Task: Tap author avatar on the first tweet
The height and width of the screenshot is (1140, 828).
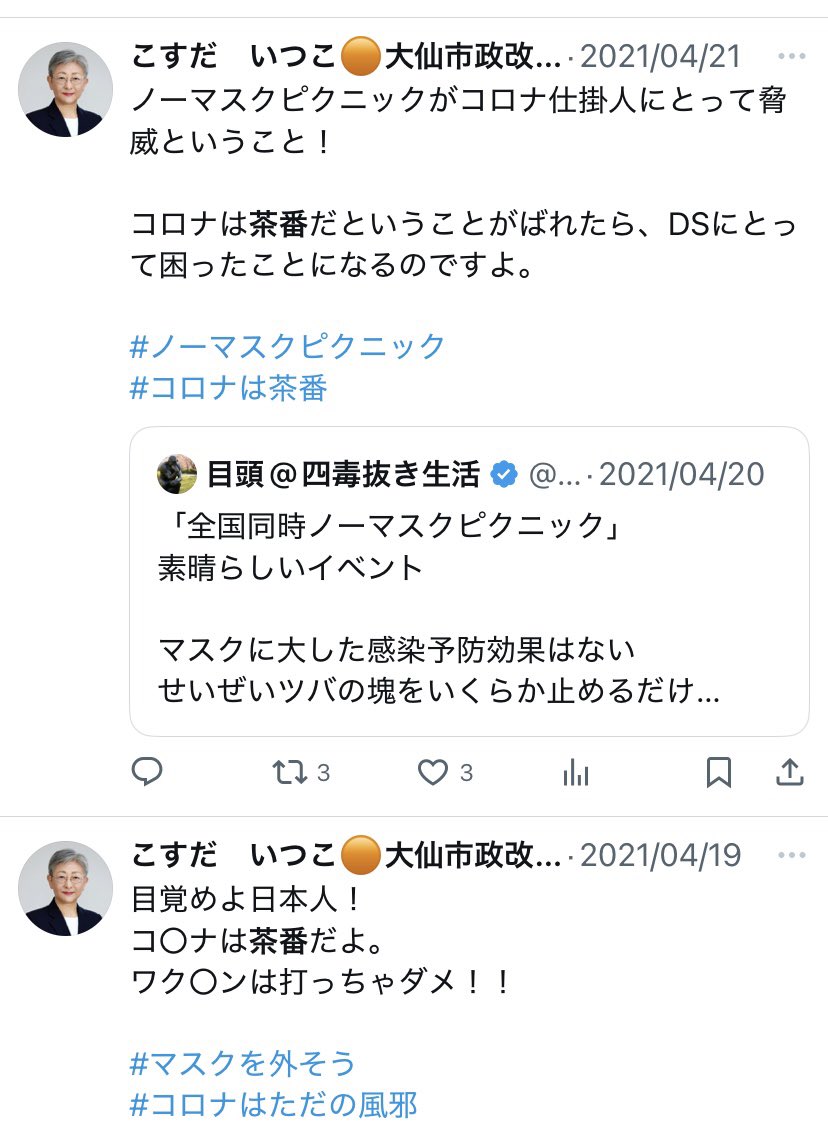Action: [65, 89]
